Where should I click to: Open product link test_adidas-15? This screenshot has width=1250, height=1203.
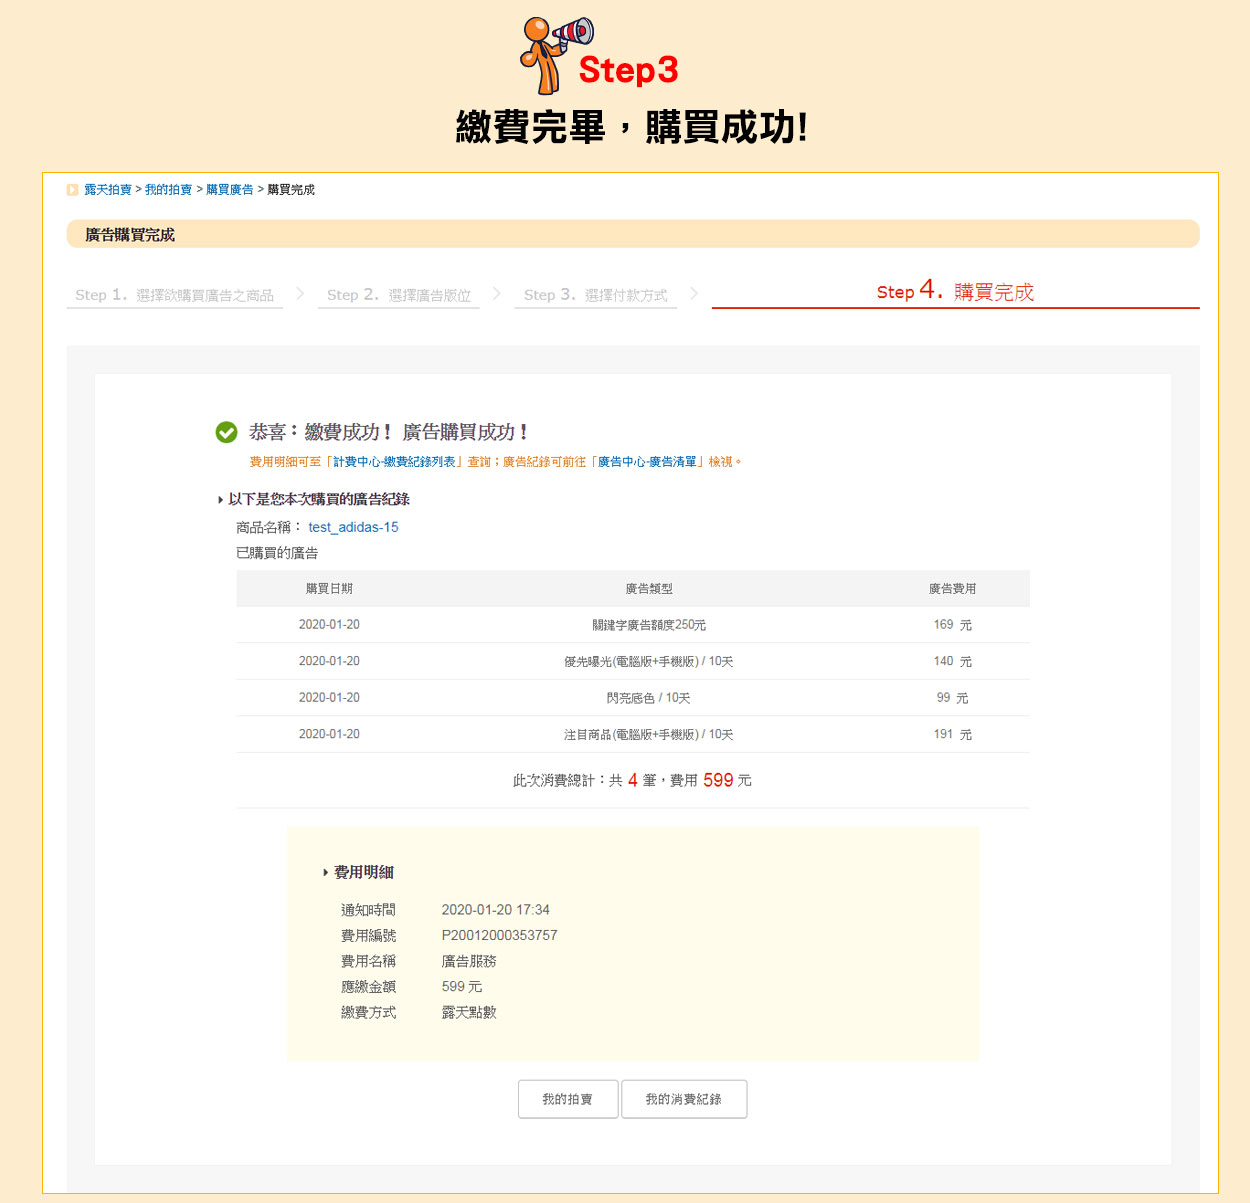[353, 527]
